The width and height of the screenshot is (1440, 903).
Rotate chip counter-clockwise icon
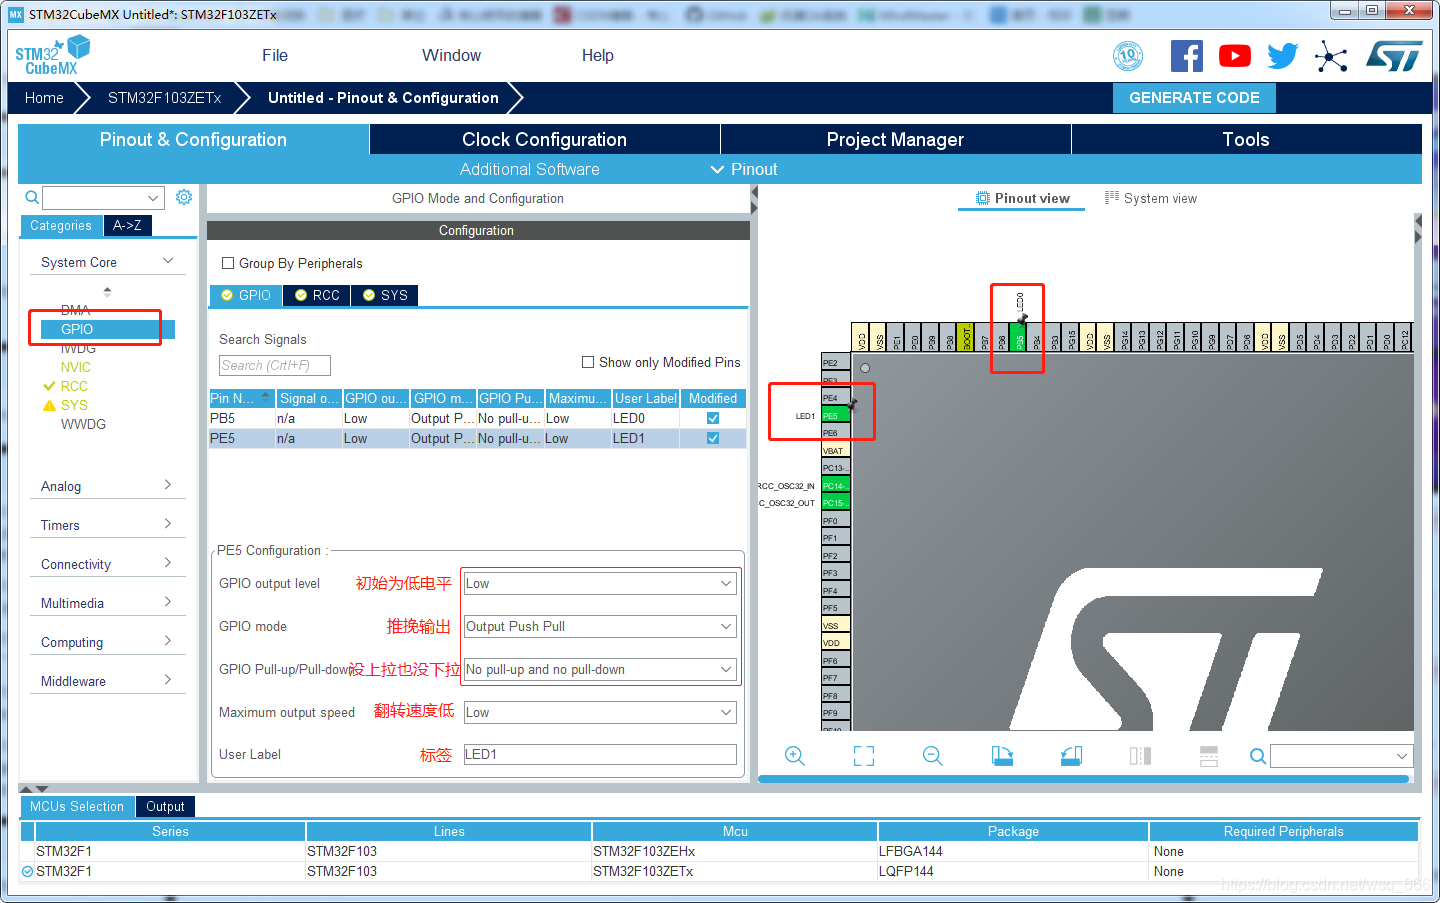pyautogui.click(x=1071, y=756)
